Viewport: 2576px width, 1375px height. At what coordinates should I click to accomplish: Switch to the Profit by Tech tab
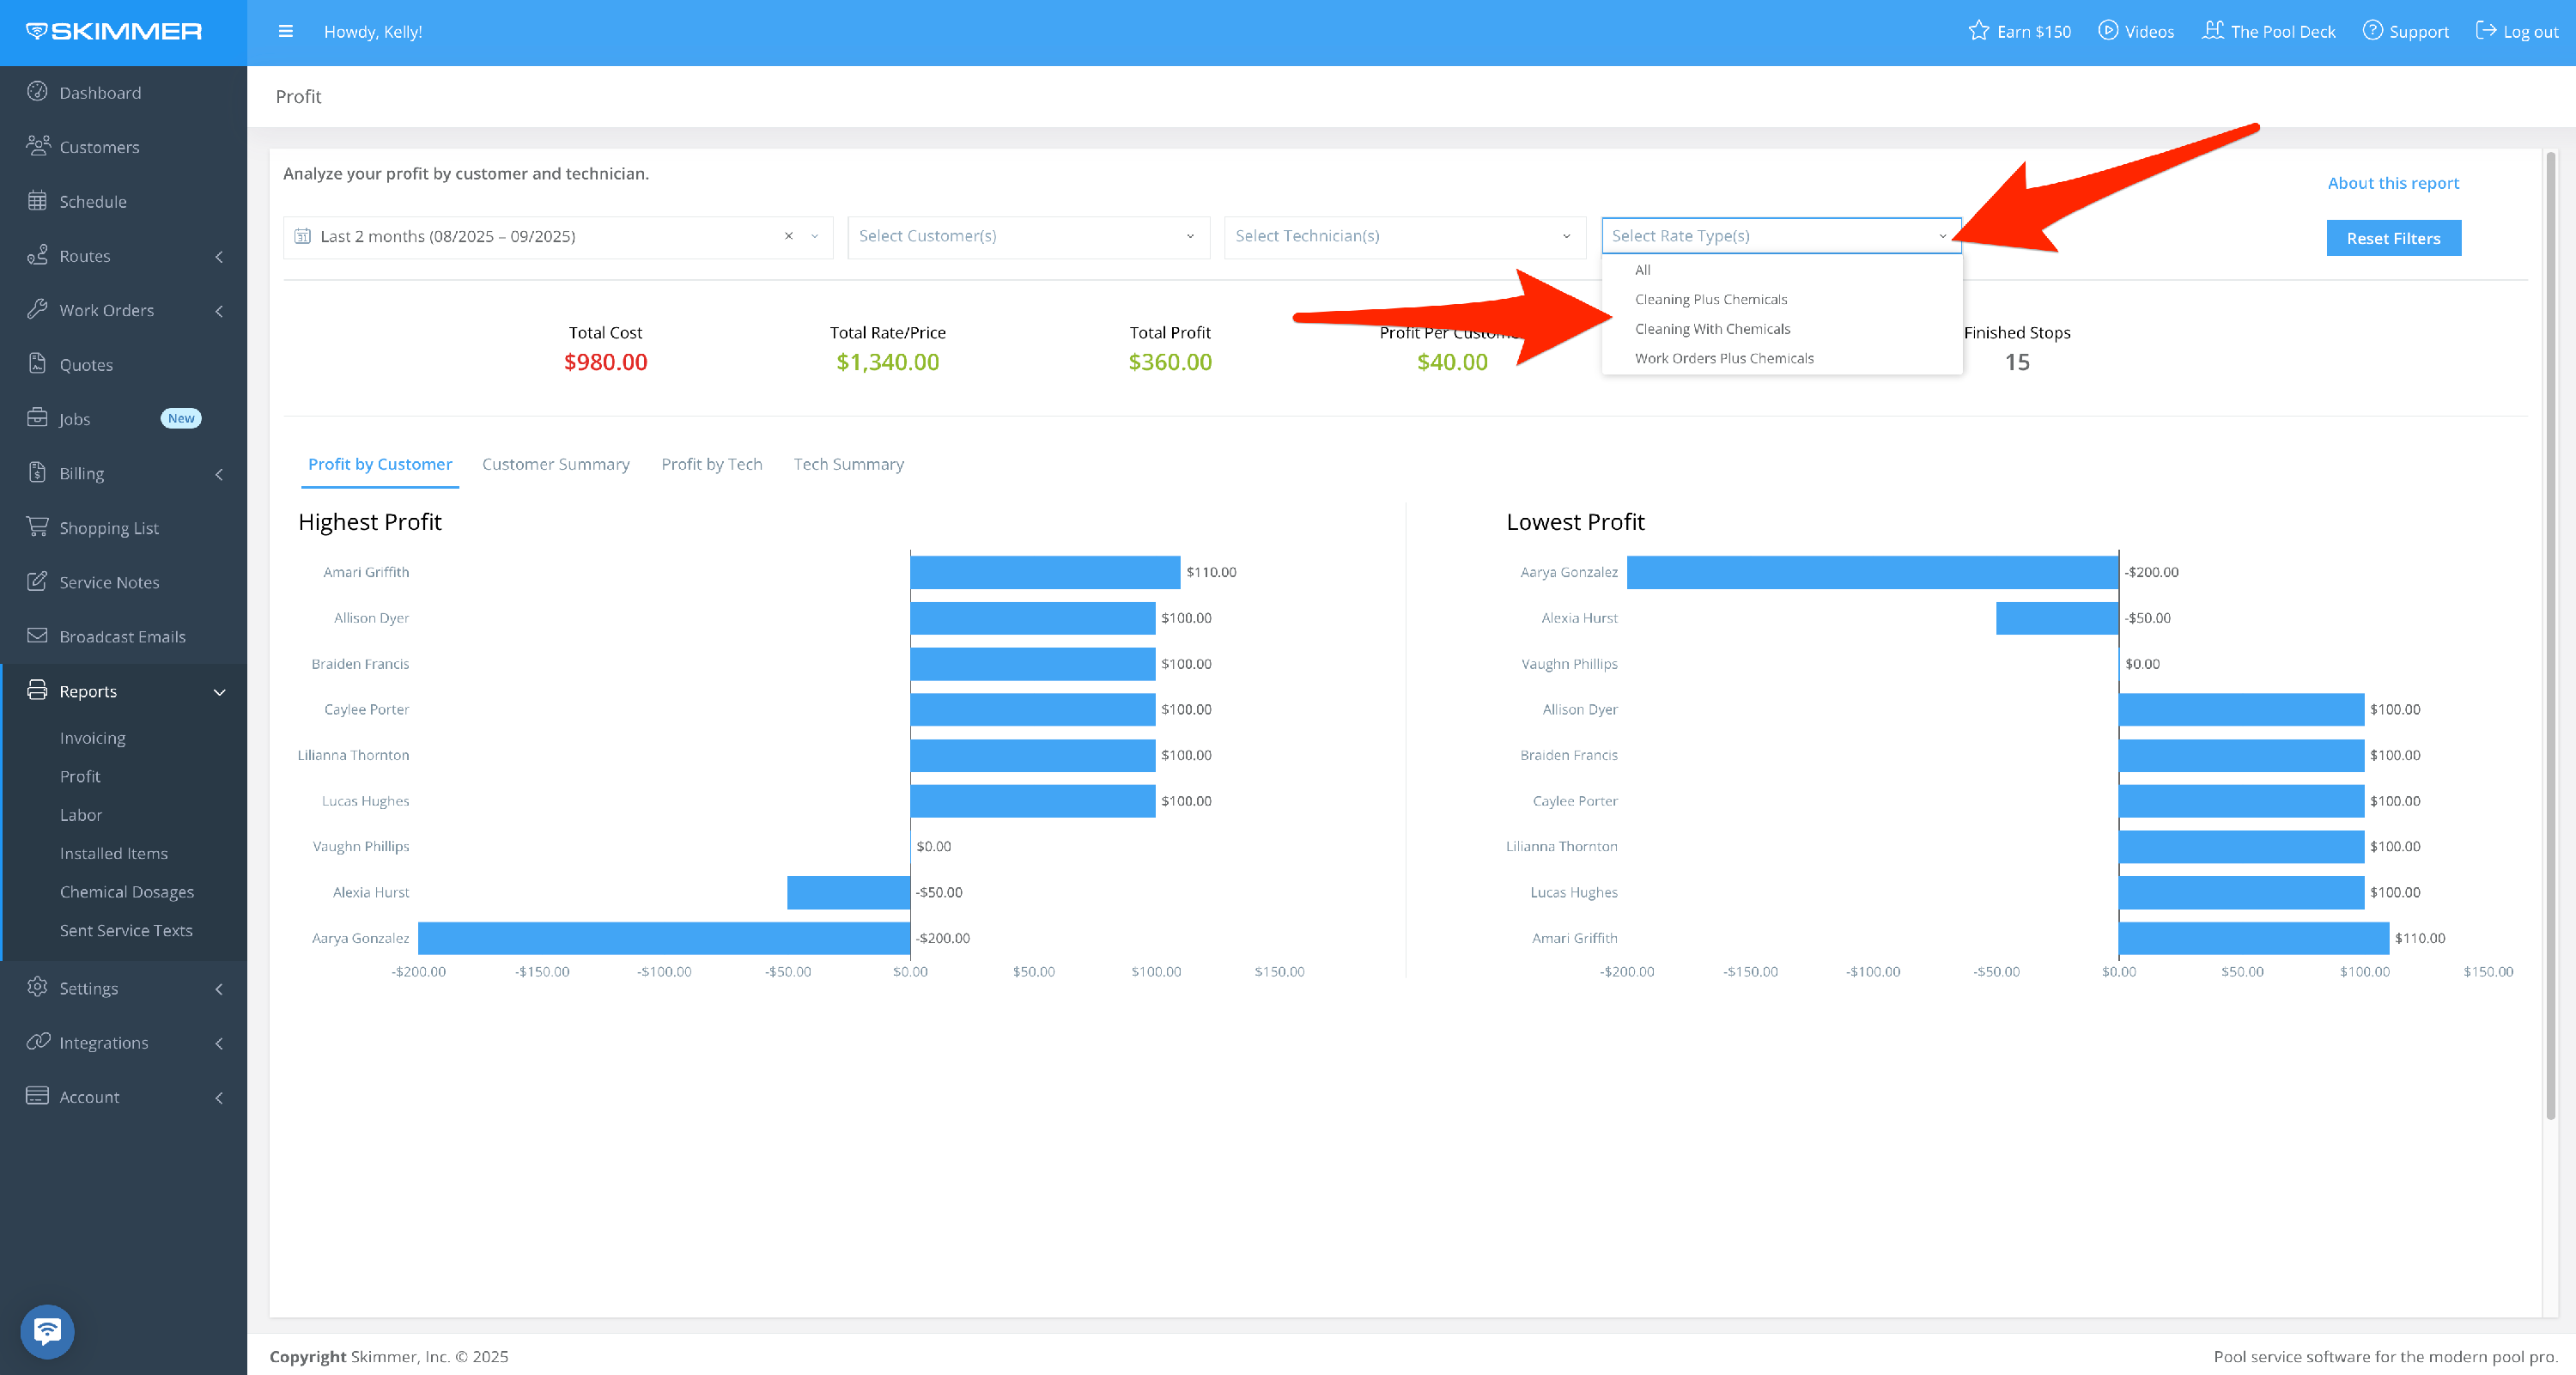point(711,464)
